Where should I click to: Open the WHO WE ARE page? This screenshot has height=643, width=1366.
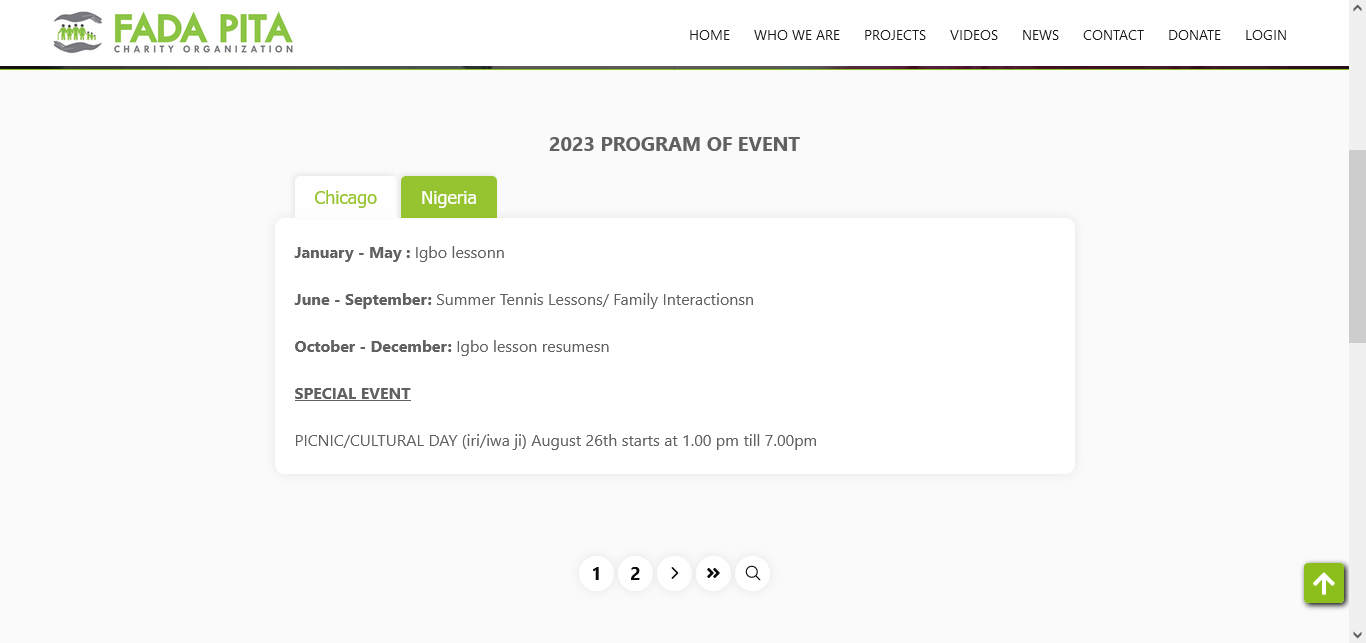coord(797,35)
